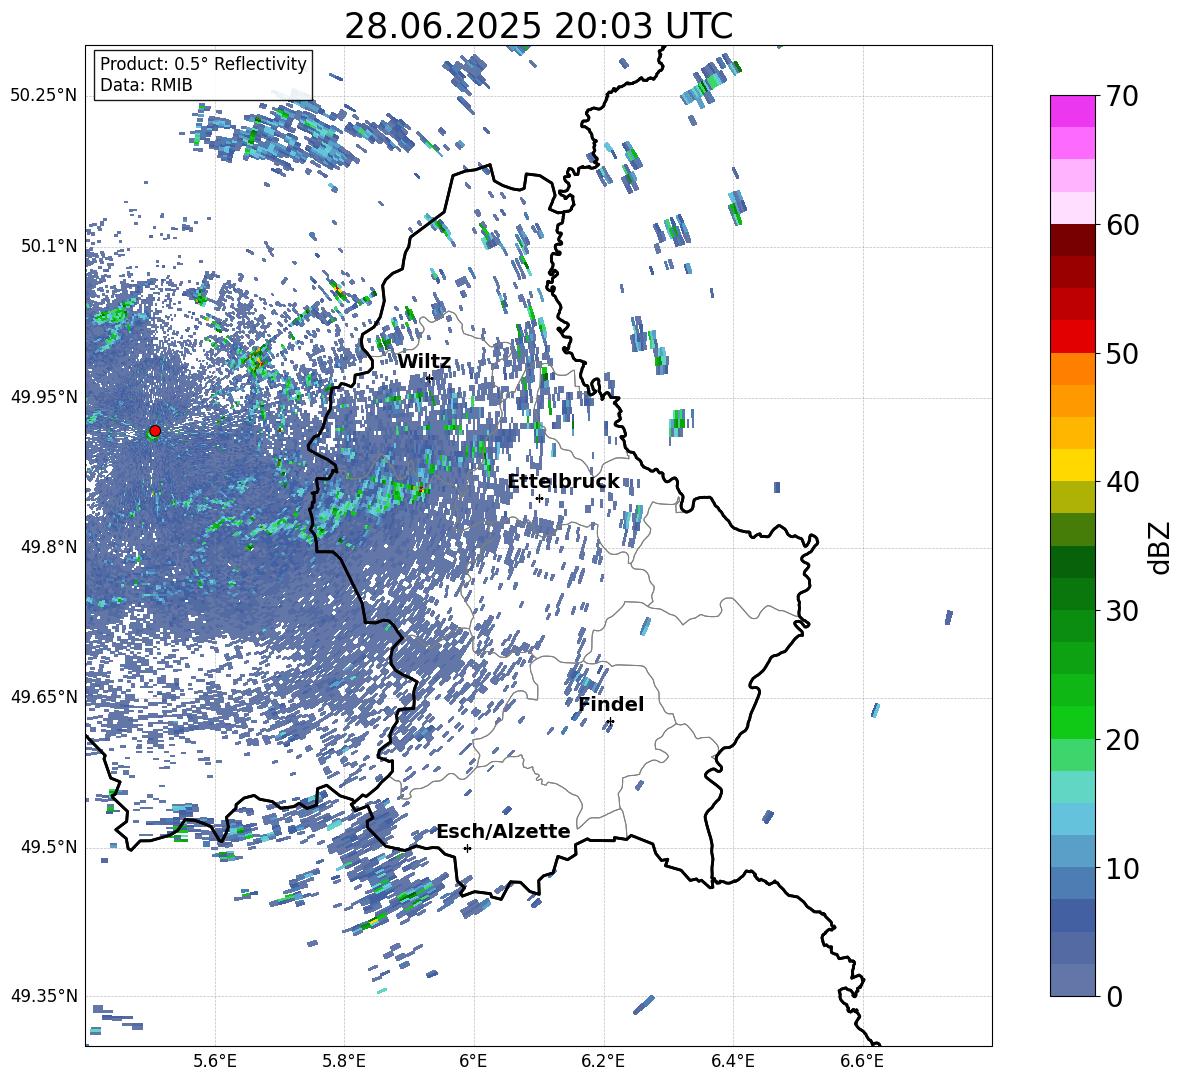
Task: Click the 49.35°N latitude label
Action: (44, 996)
